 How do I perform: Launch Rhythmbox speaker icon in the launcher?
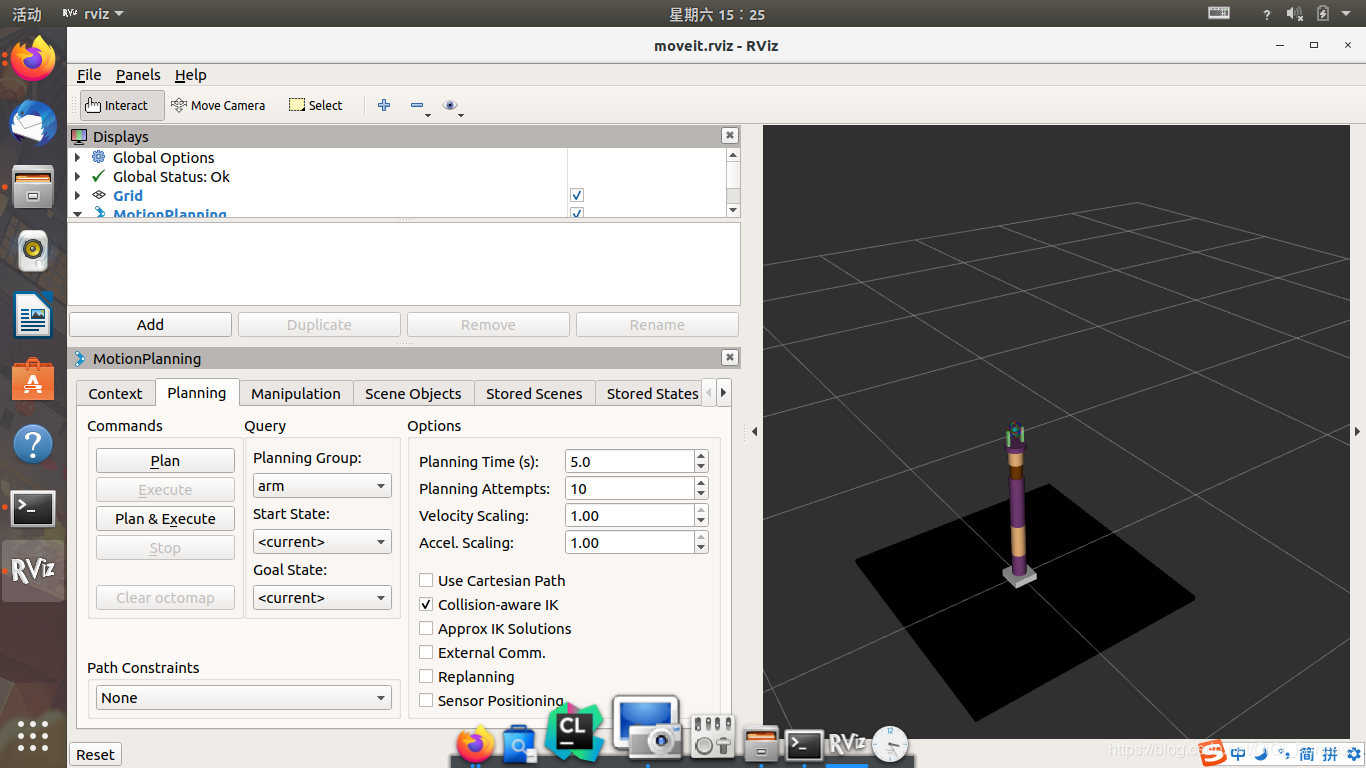(x=33, y=252)
